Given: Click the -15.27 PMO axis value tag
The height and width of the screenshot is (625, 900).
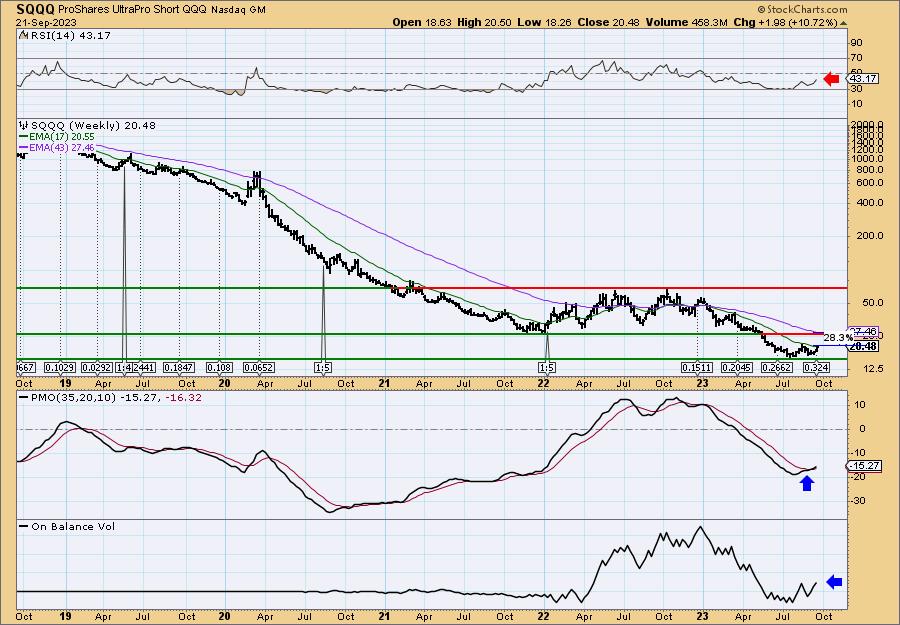Looking at the screenshot, I should [864, 466].
